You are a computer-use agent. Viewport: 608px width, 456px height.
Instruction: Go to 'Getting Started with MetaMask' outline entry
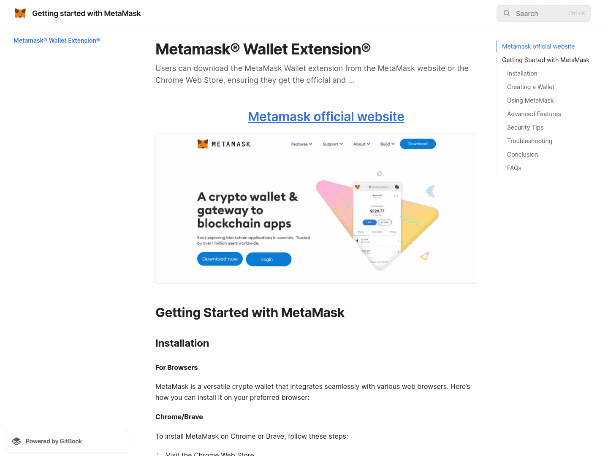click(545, 60)
